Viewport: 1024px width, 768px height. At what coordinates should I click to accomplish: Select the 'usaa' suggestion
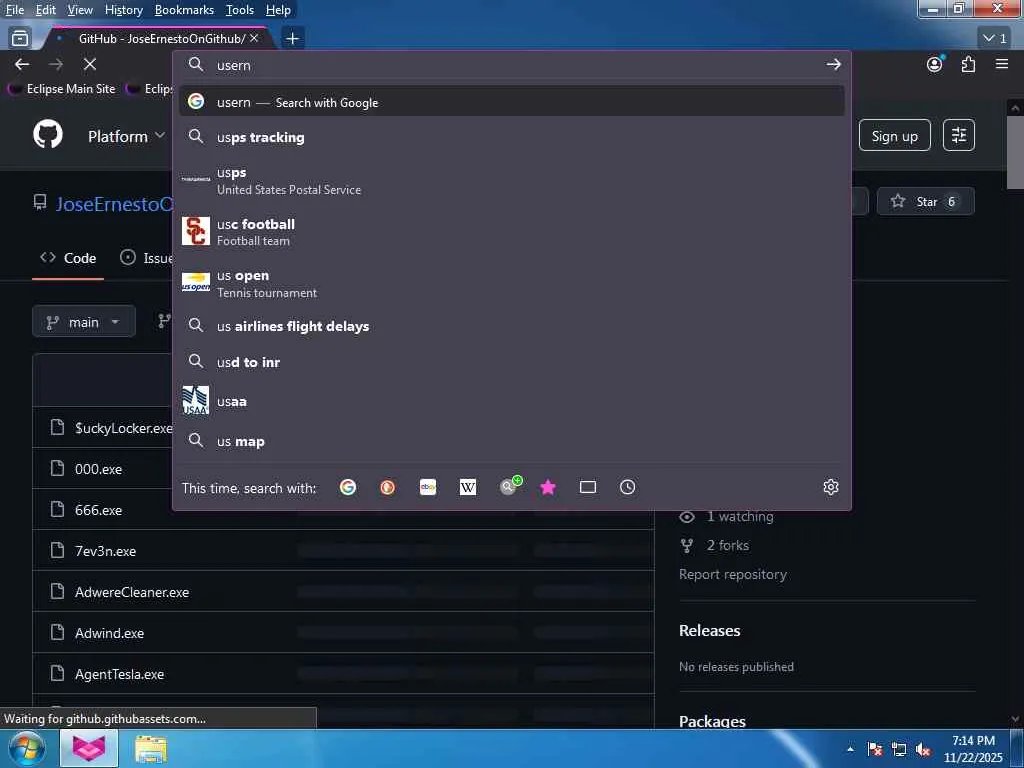(x=512, y=401)
